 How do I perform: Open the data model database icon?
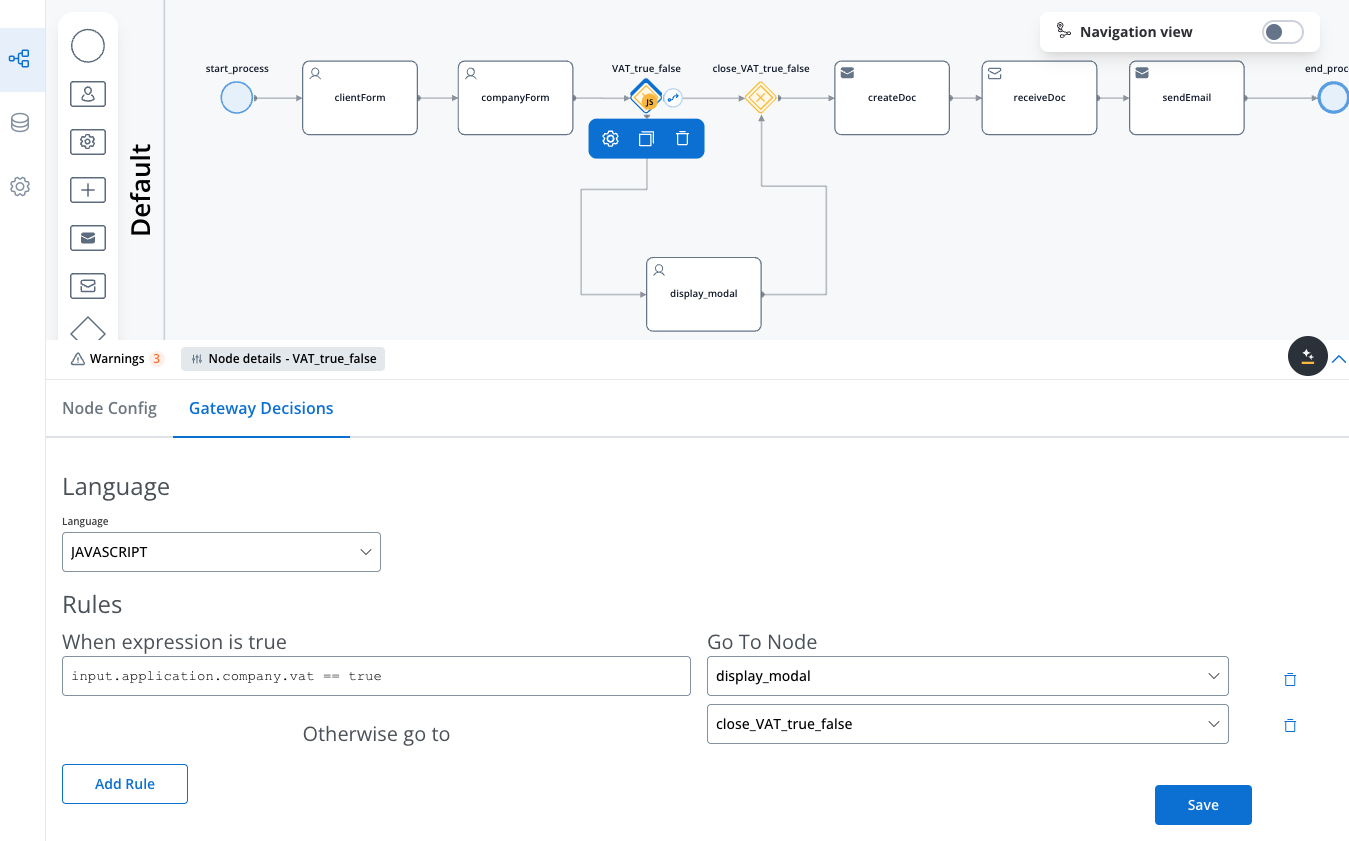tap(19, 123)
